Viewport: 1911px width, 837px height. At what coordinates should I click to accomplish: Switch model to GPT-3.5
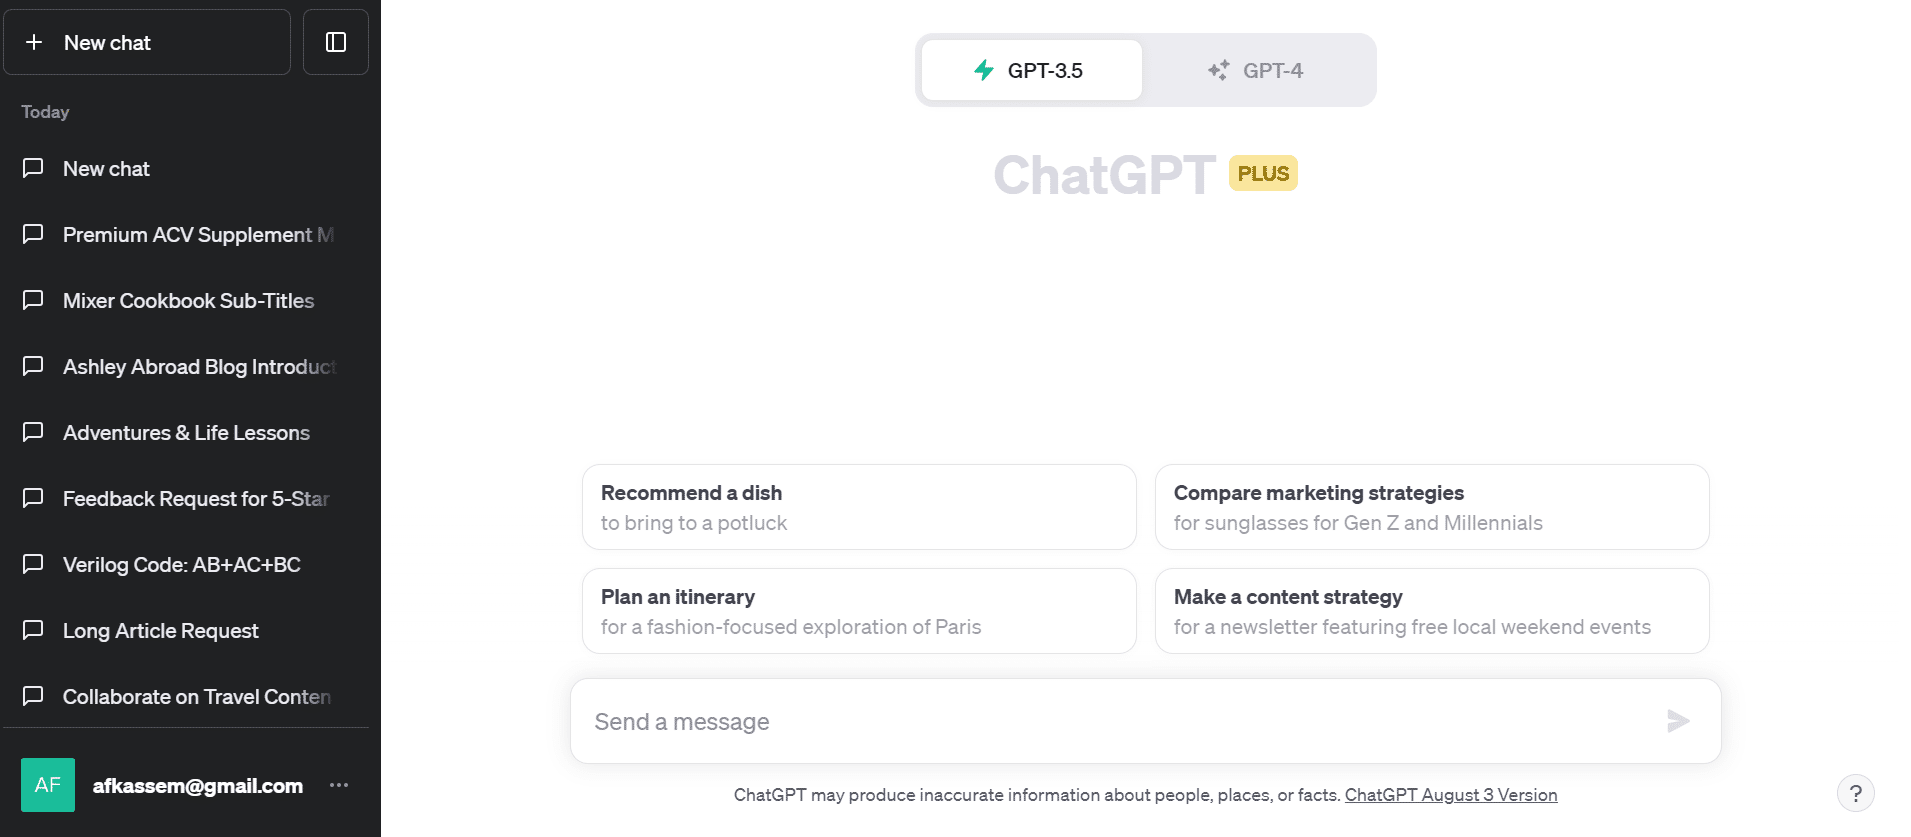(x=1031, y=70)
